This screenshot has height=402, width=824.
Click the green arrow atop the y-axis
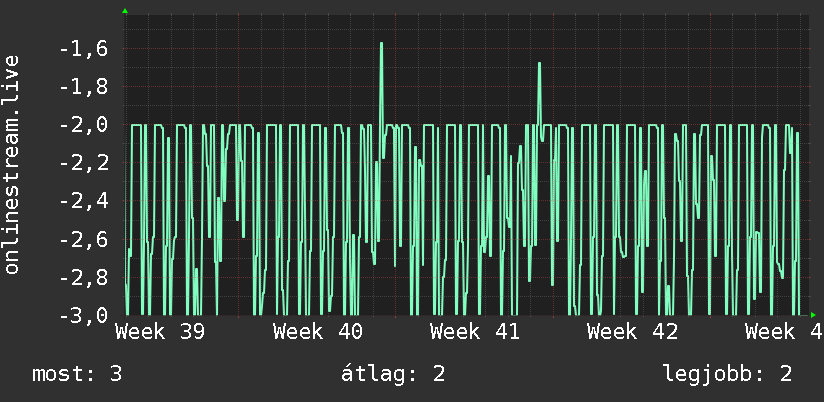[125, 11]
